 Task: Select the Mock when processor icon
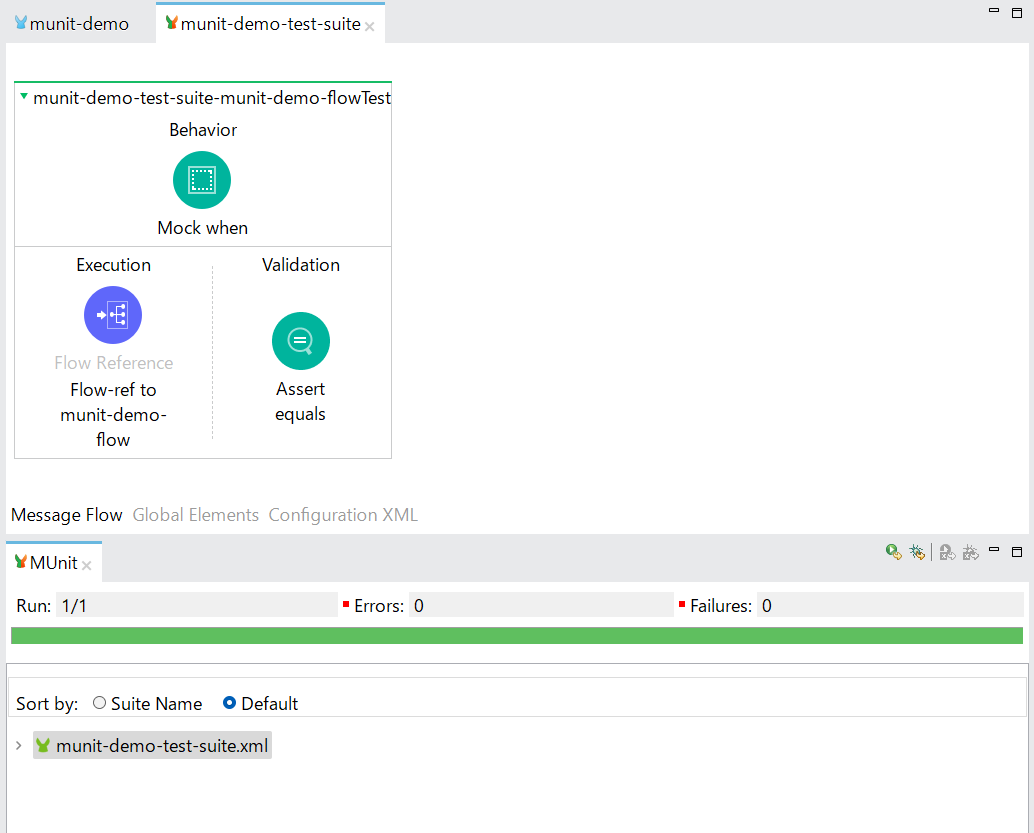click(x=202, y=180)
